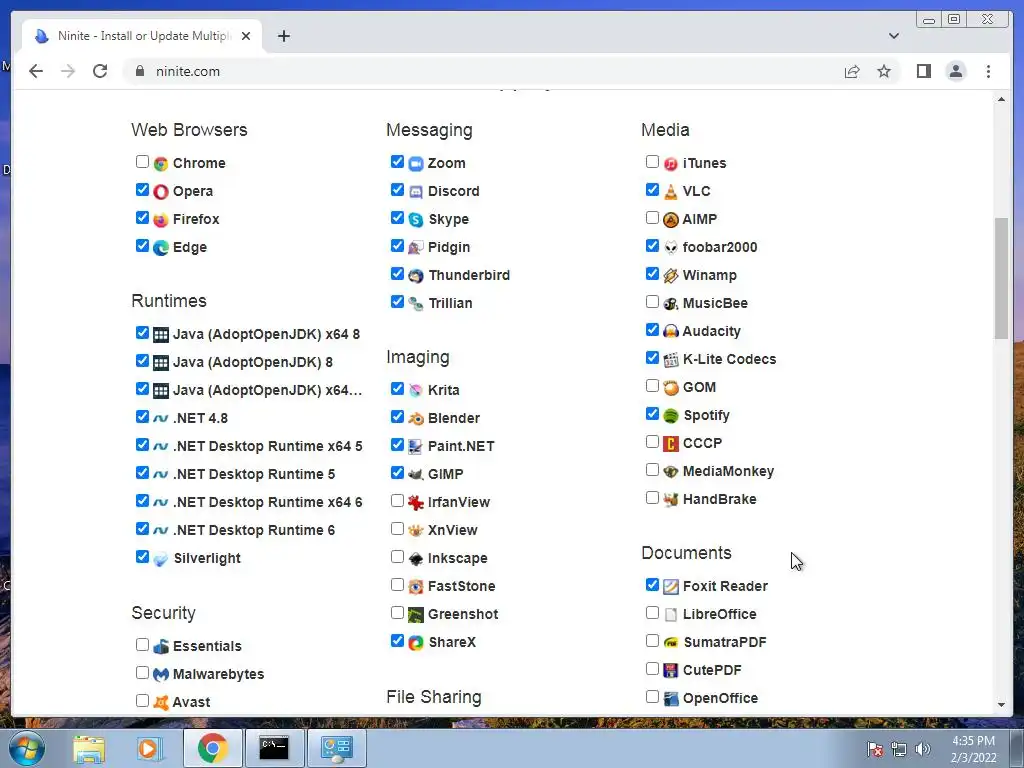Click the SumatraPDF label
Image resolution: width=1024 pixels, height=768 pixels.
724,643
